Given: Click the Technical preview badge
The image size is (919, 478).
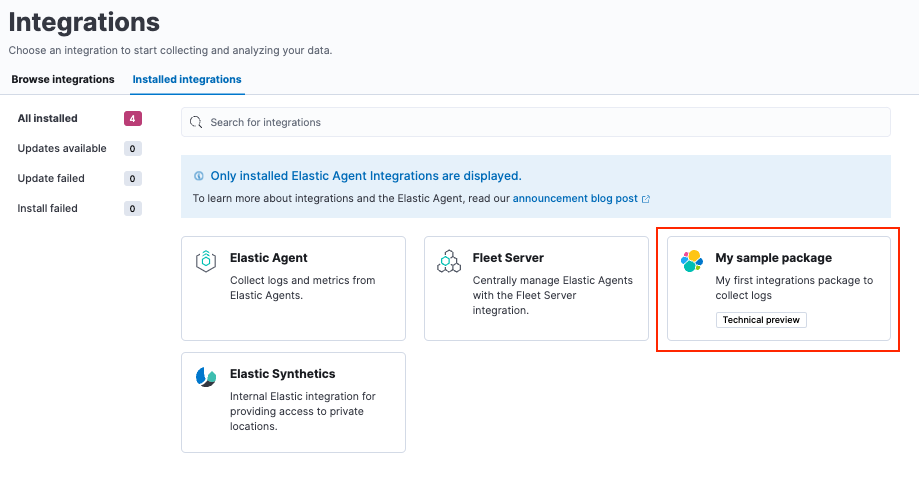Looking at the screenshot, I should click(x=761, y=320).
